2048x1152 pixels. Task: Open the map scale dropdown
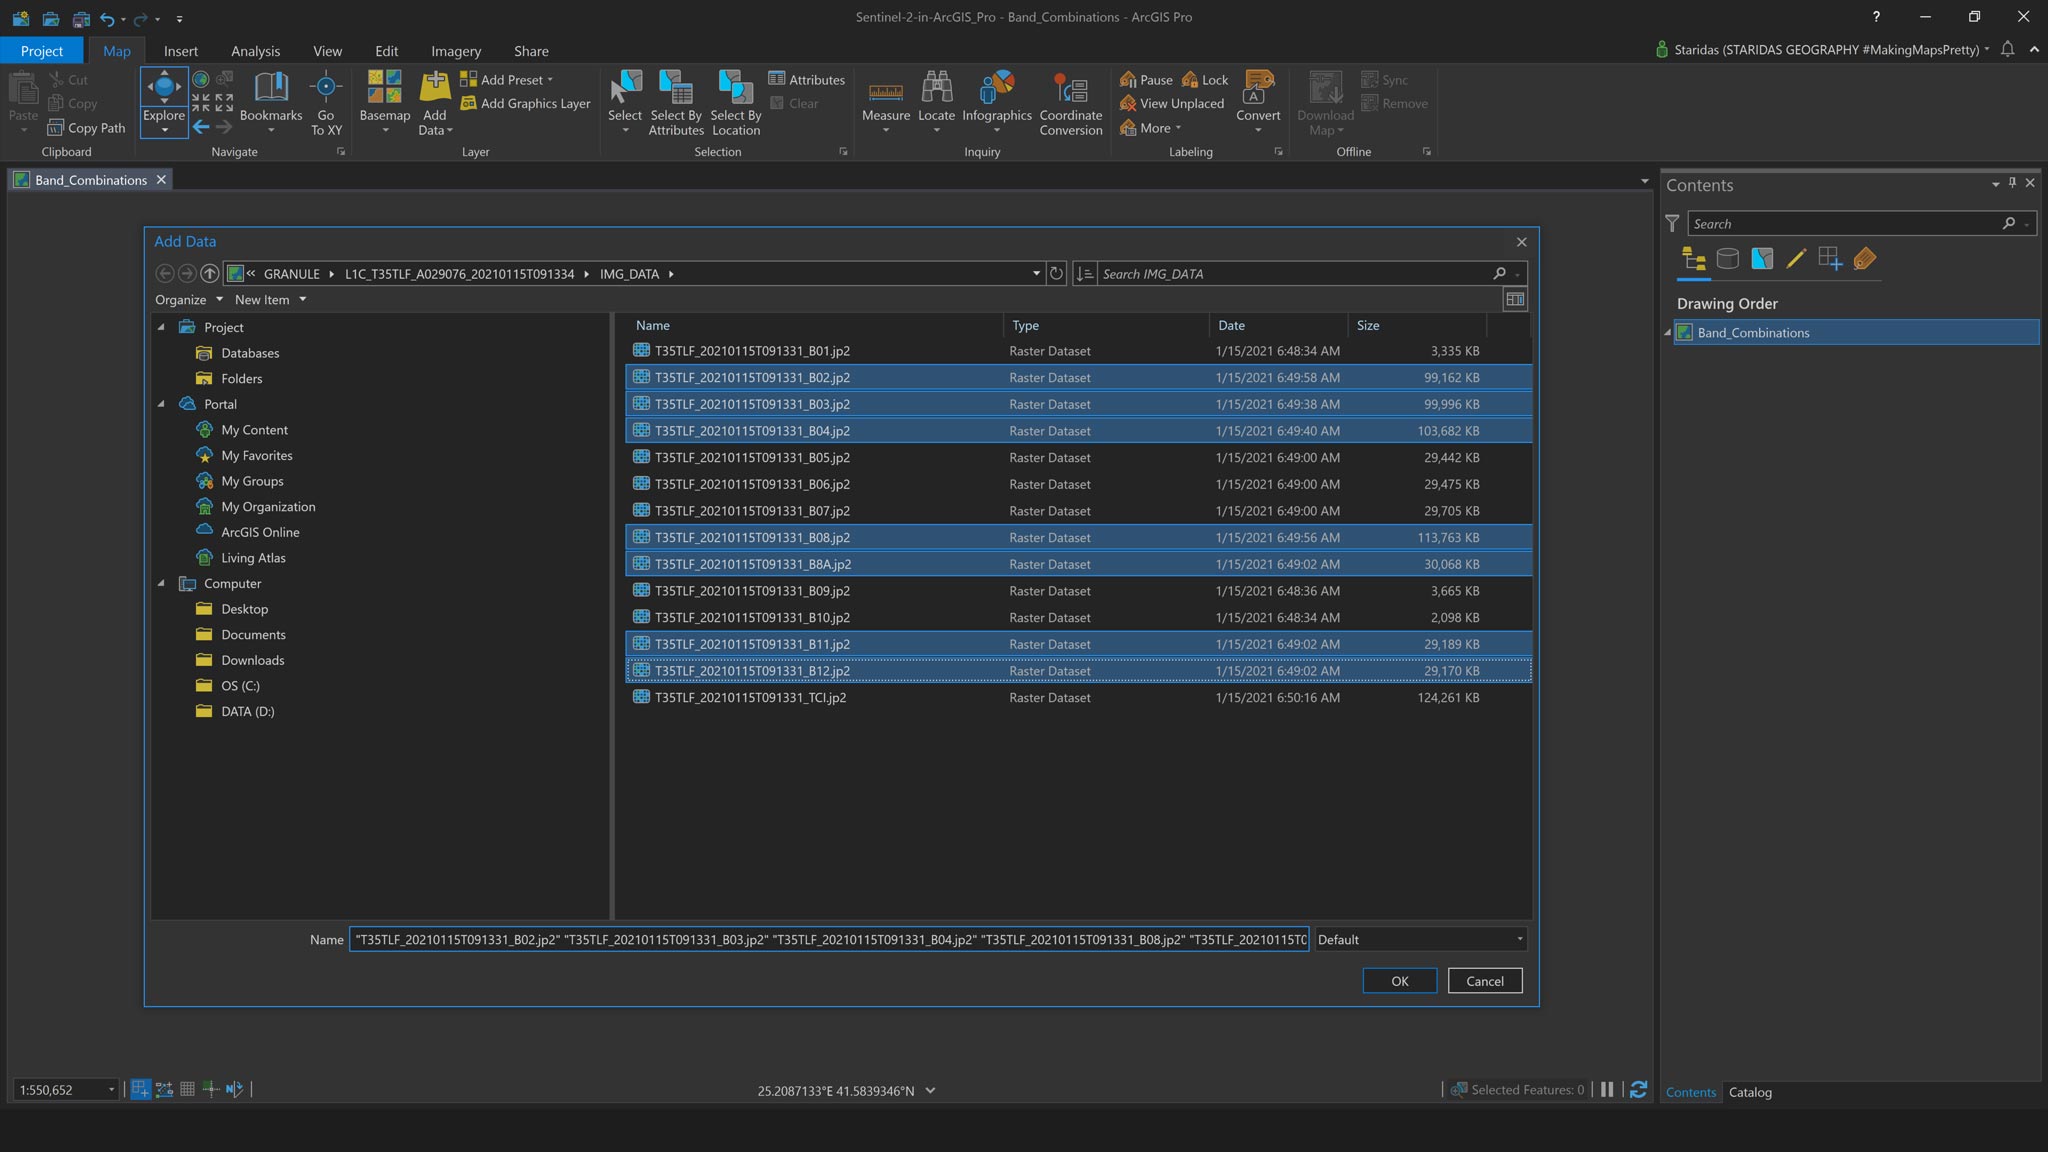(x=111, y=1090)
